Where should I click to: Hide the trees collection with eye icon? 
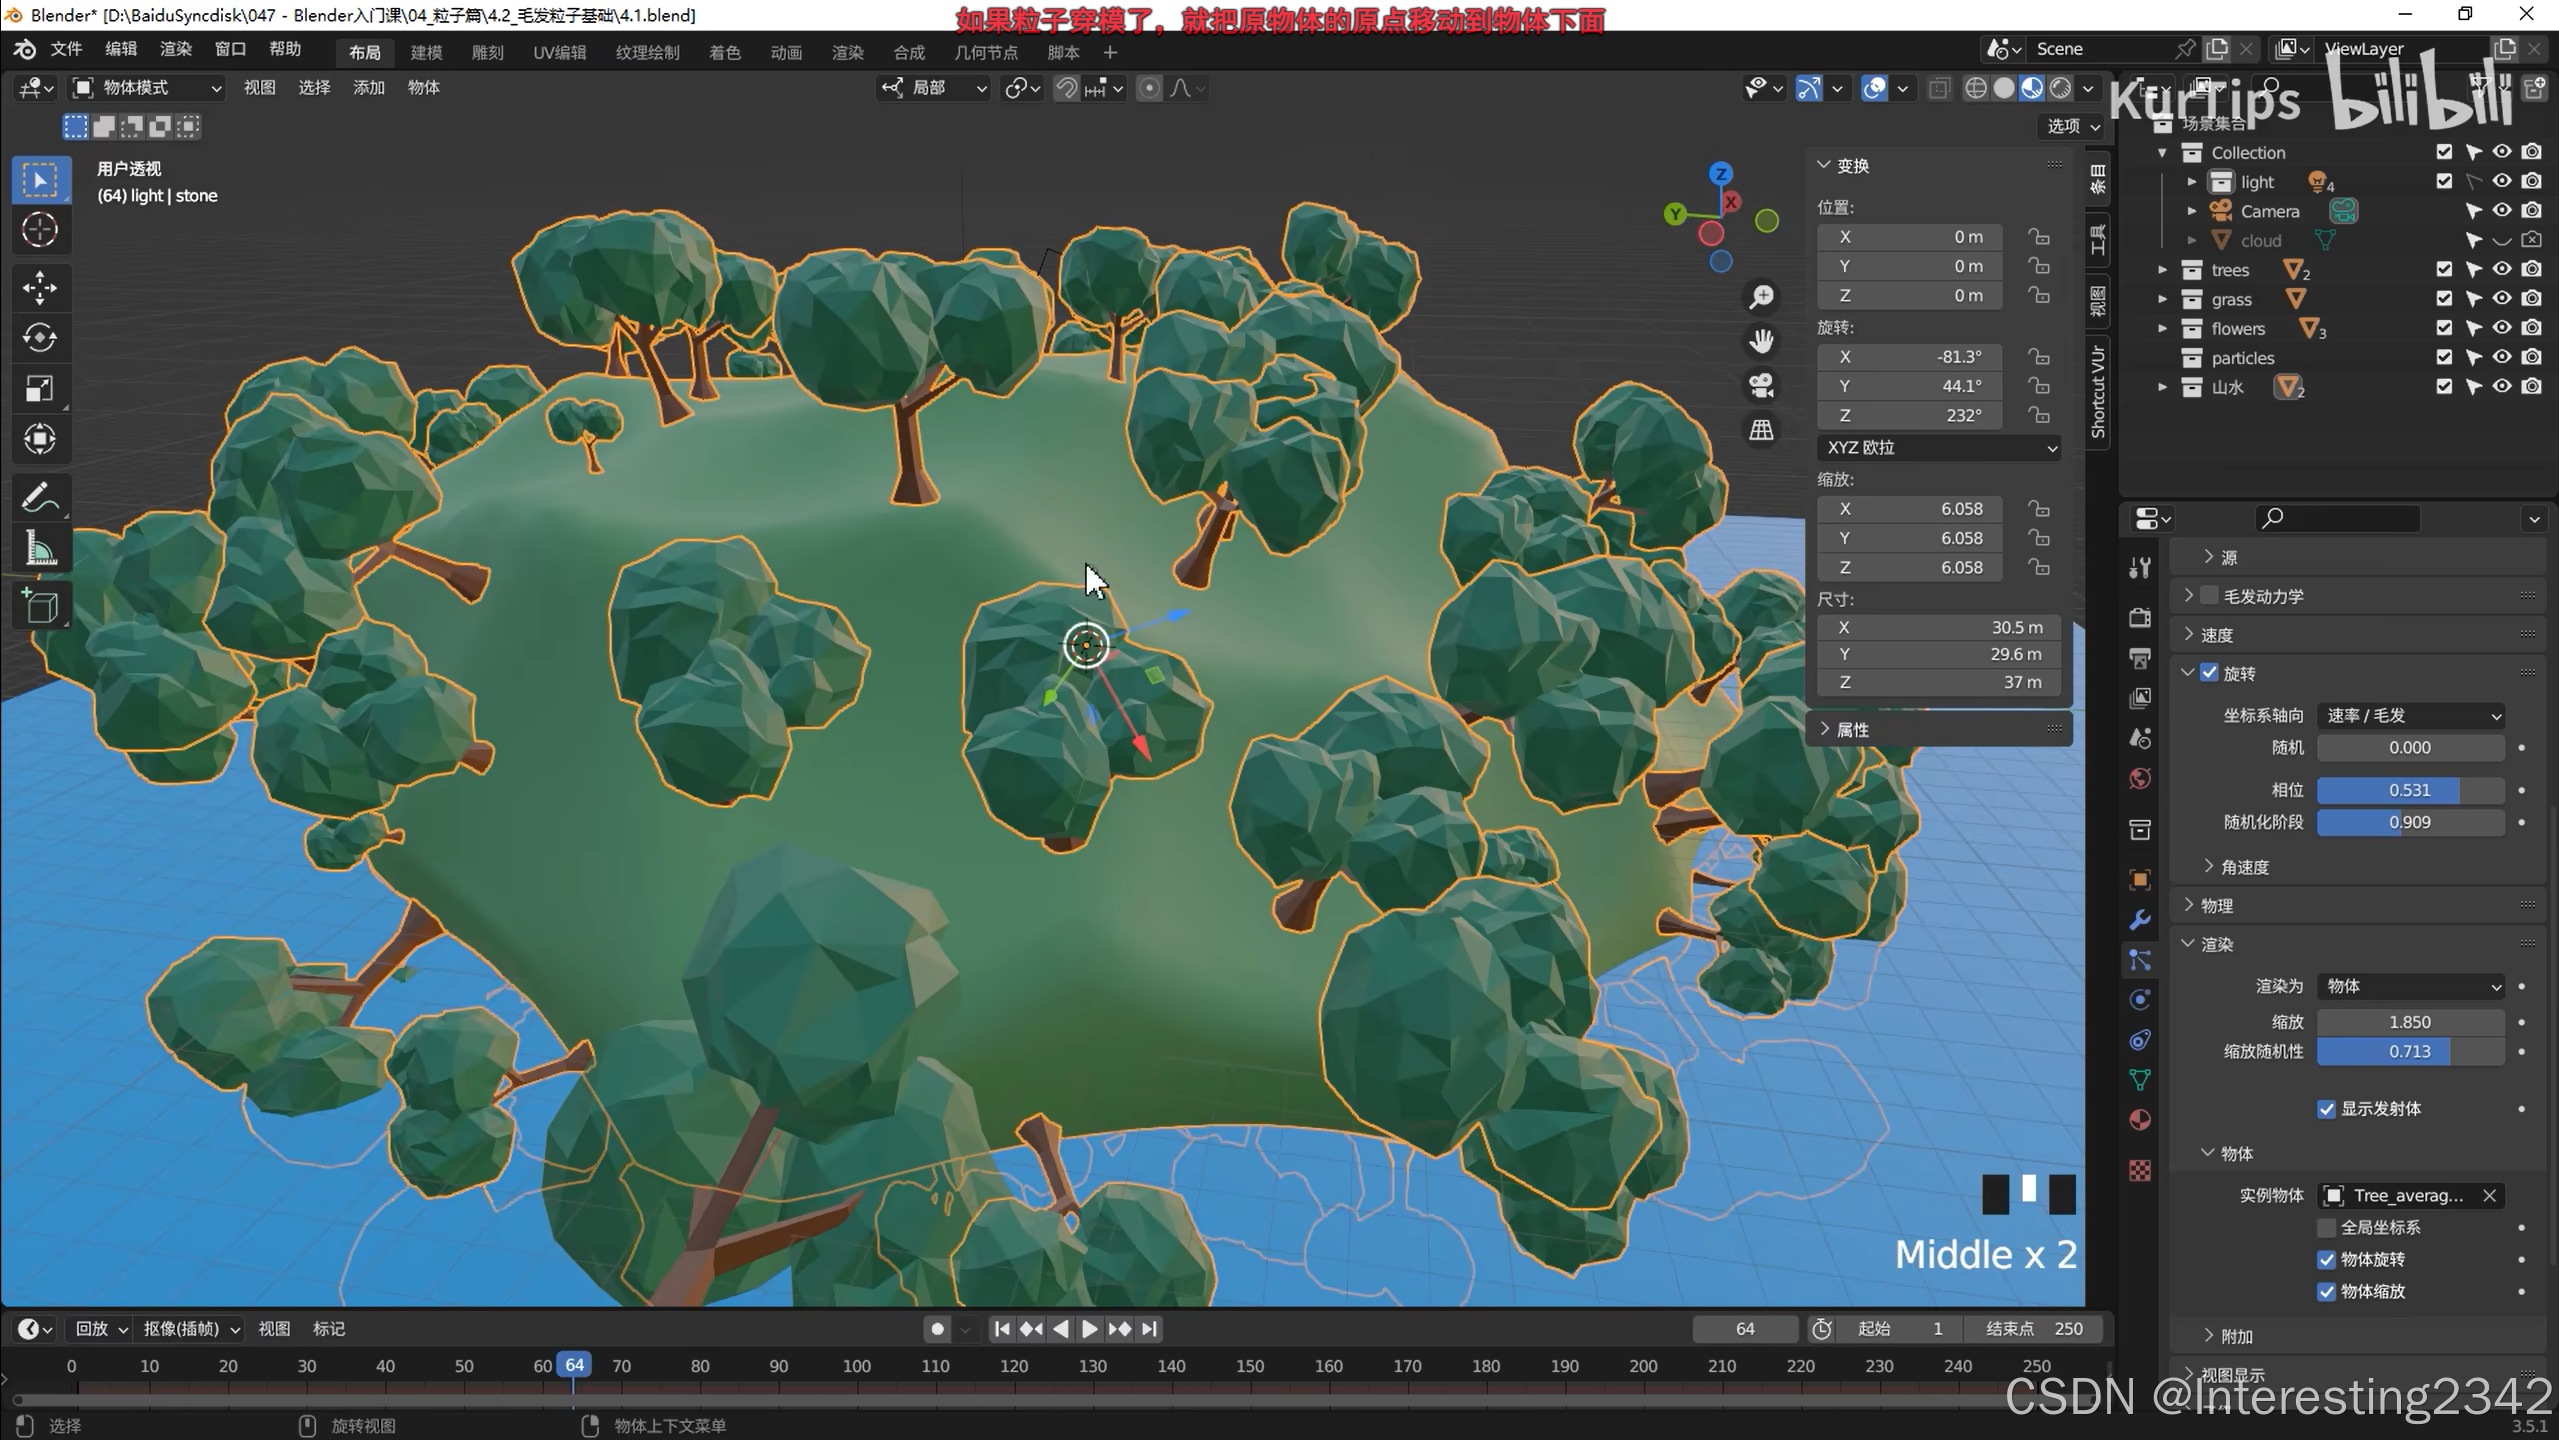[x=2502, y=269]
